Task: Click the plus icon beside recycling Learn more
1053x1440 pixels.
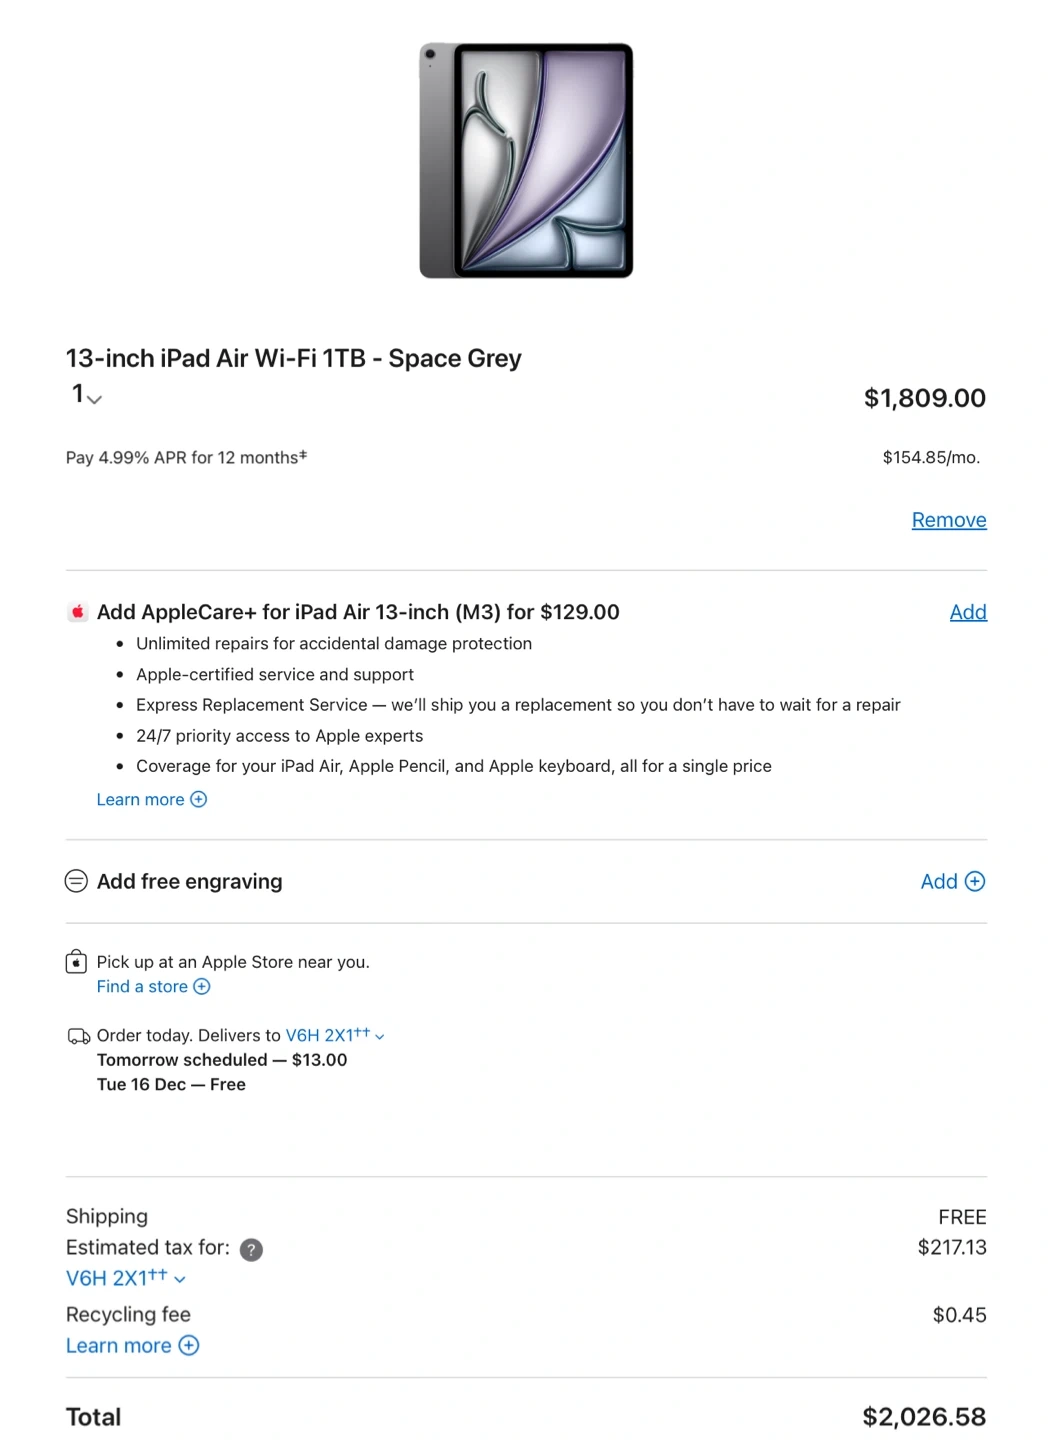Action: coord(189,1345)
